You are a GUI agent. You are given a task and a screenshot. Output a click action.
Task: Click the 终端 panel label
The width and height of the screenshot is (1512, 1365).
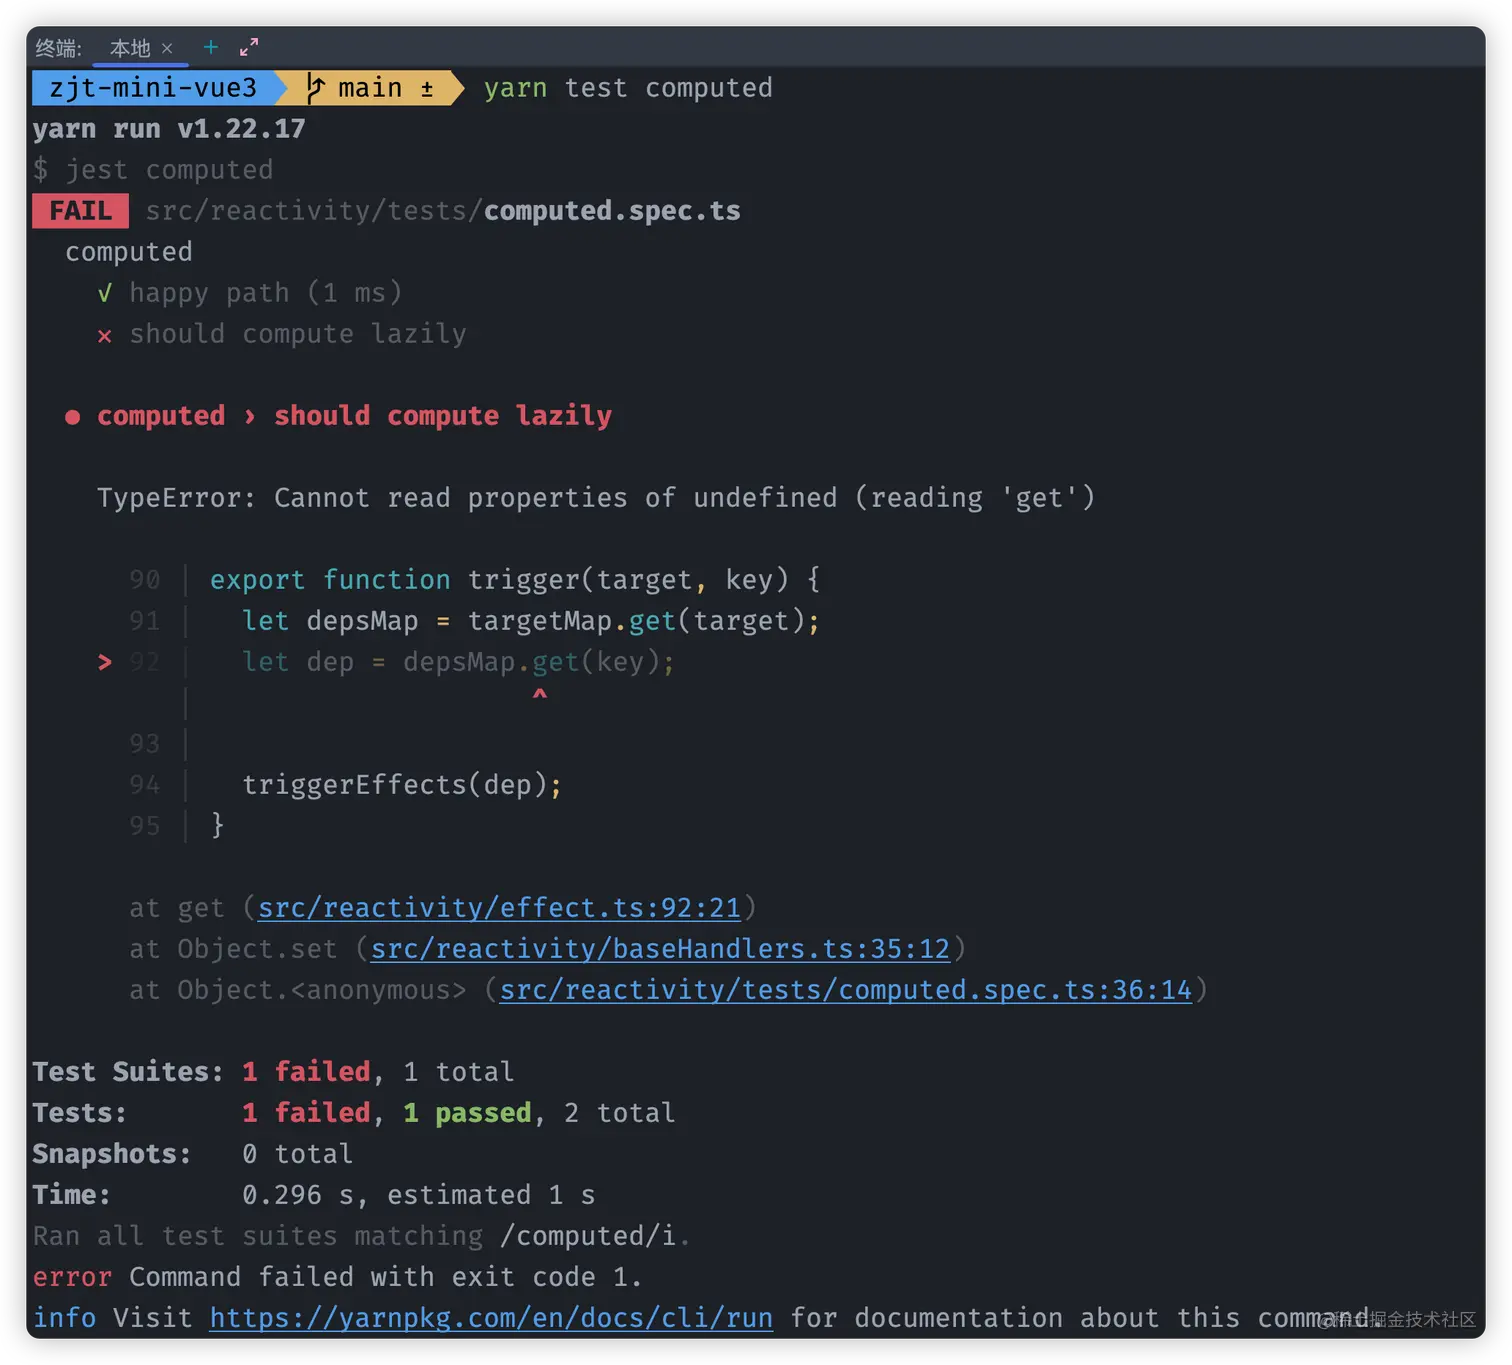click(56, 47)
